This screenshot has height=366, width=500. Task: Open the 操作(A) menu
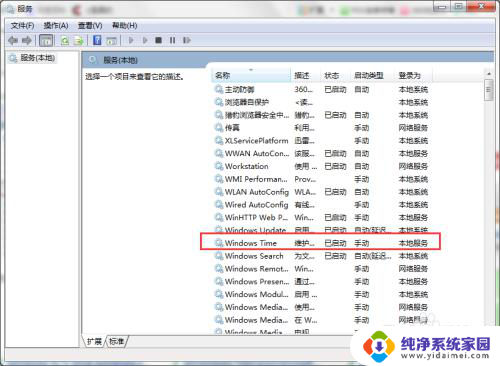56,26
